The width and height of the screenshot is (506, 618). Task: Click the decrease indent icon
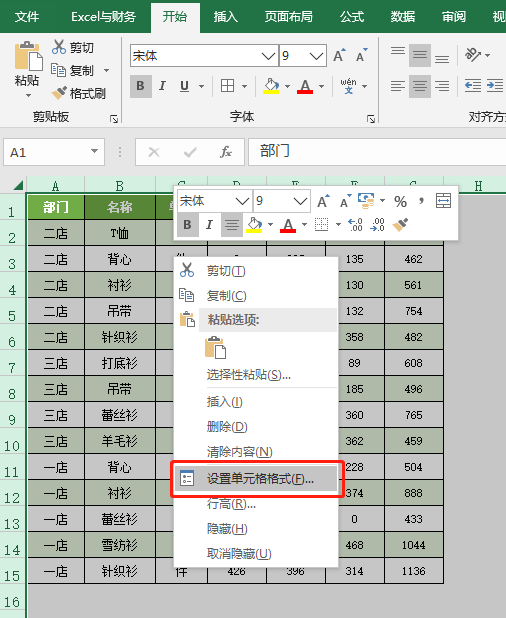(x=473, y=86)
